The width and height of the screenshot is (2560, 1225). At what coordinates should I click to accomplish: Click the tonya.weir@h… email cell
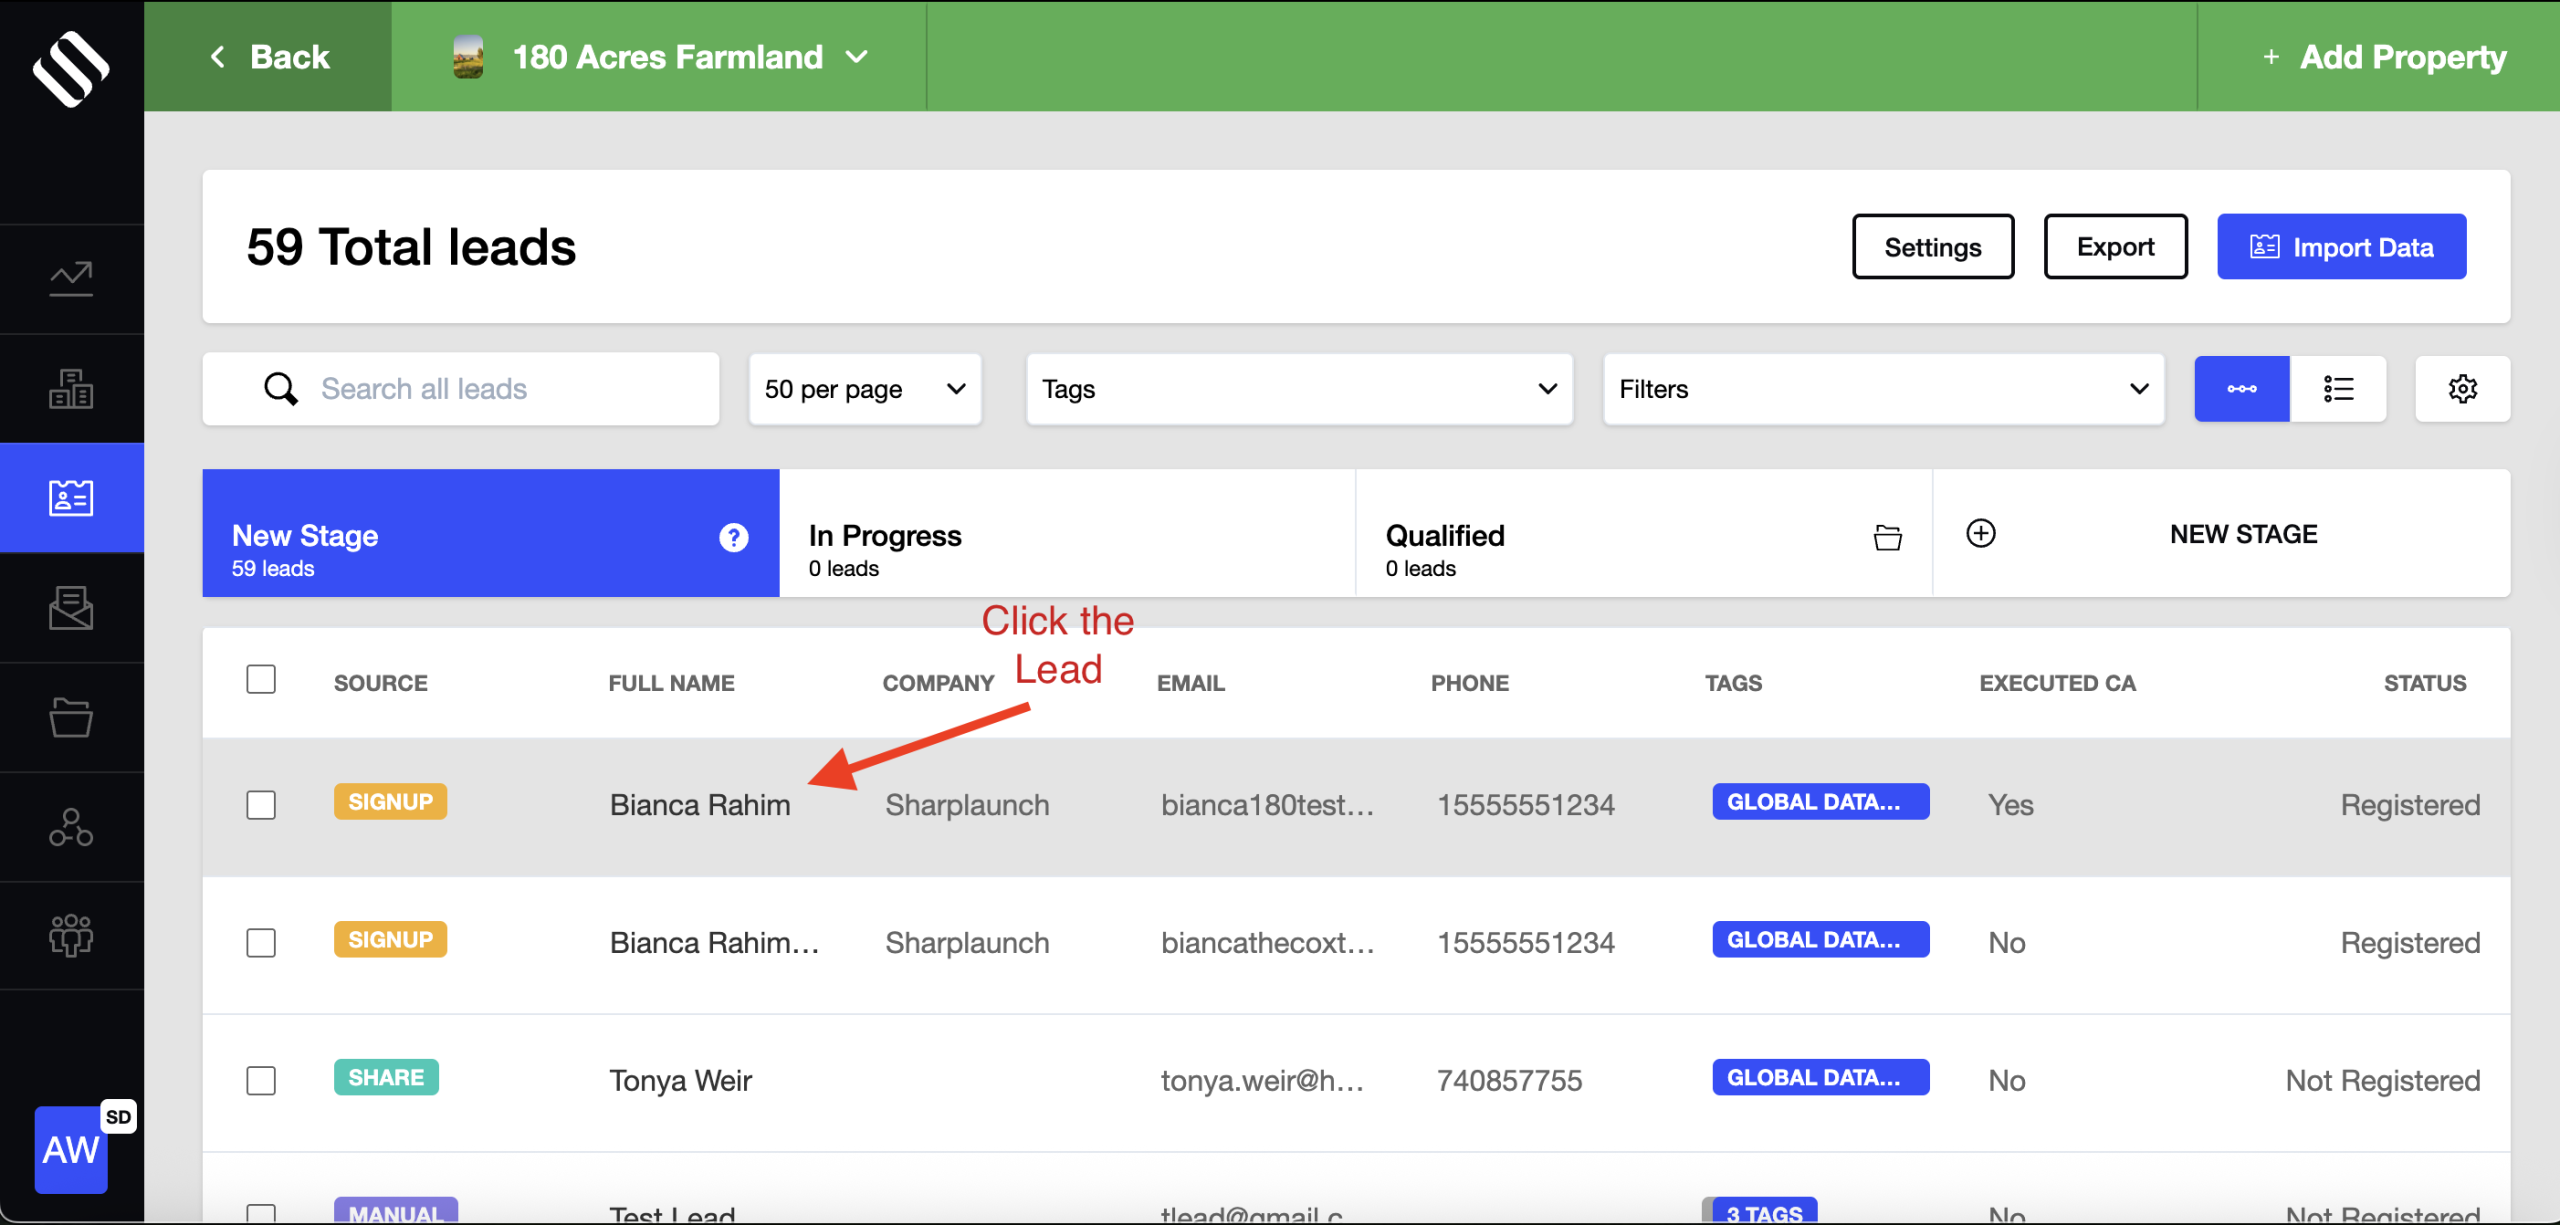point(1262,1081)
